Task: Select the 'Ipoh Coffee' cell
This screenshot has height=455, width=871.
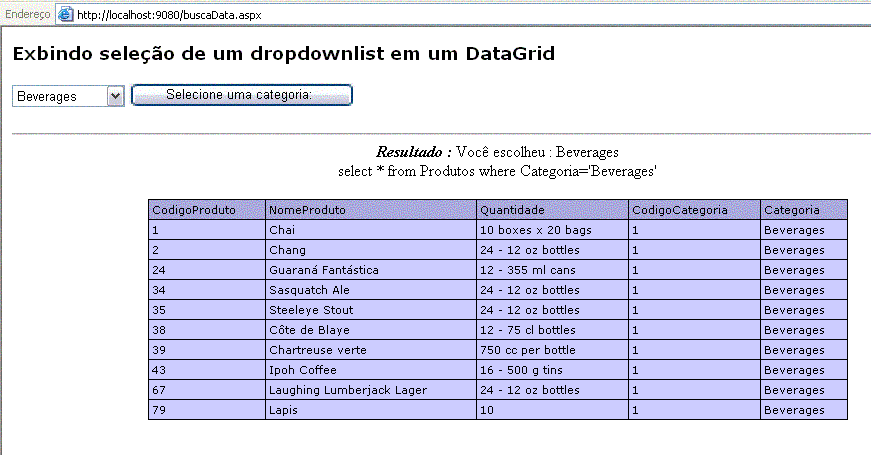Action: coord(371,370)
